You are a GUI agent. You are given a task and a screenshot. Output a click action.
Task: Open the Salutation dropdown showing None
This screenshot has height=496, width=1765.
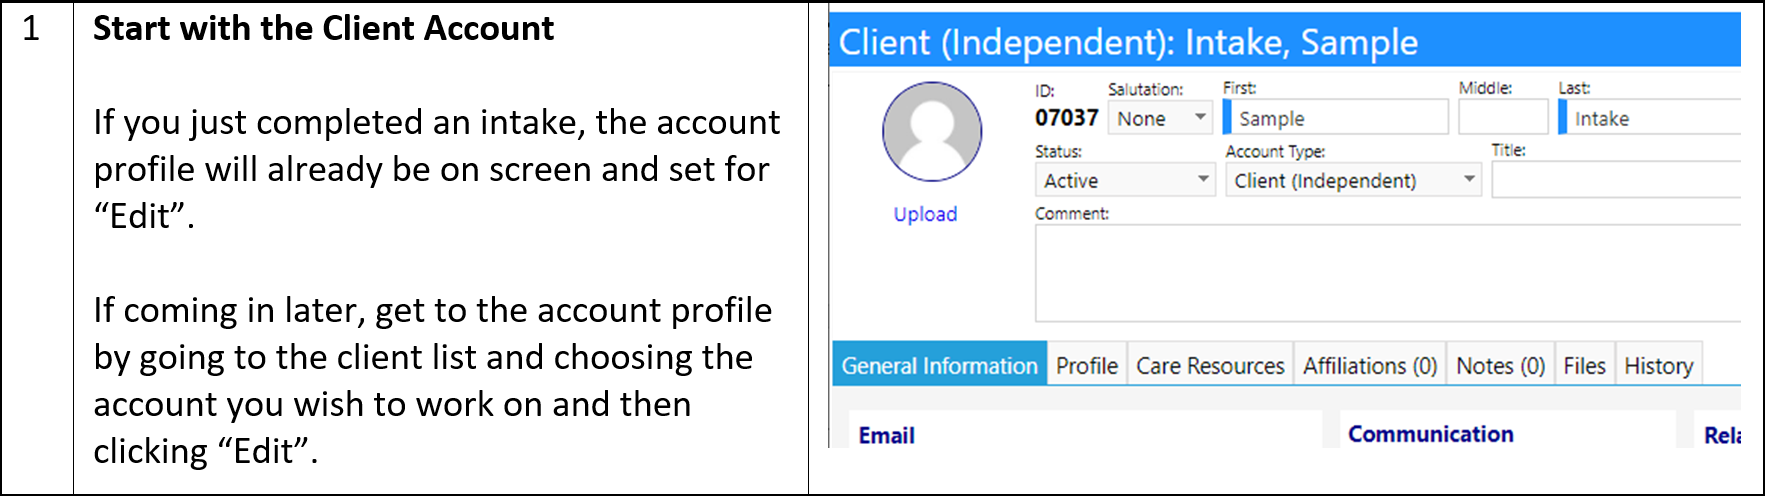1160,118
